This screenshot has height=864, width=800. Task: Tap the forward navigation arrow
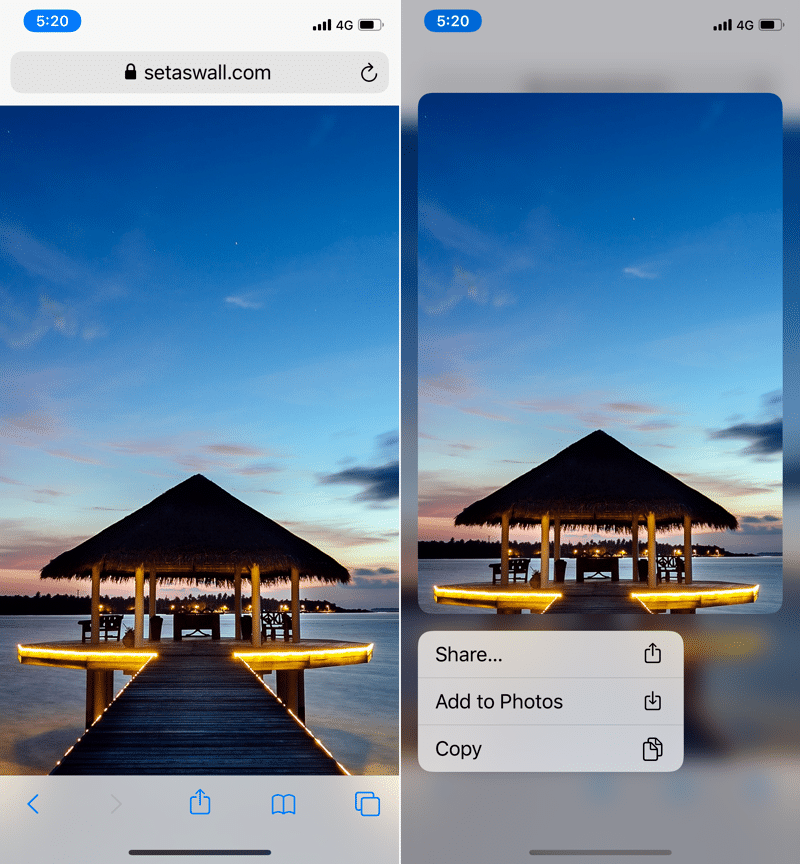pyautogui.click(x=115, y=804)
